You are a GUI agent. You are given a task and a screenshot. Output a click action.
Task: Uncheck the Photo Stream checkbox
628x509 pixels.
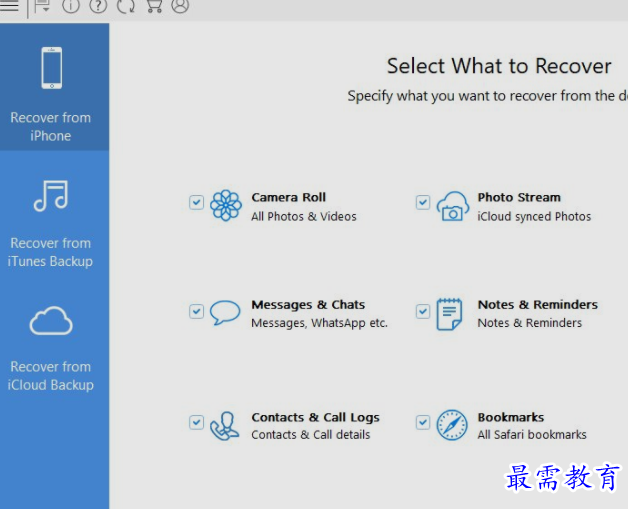point(423,202)
